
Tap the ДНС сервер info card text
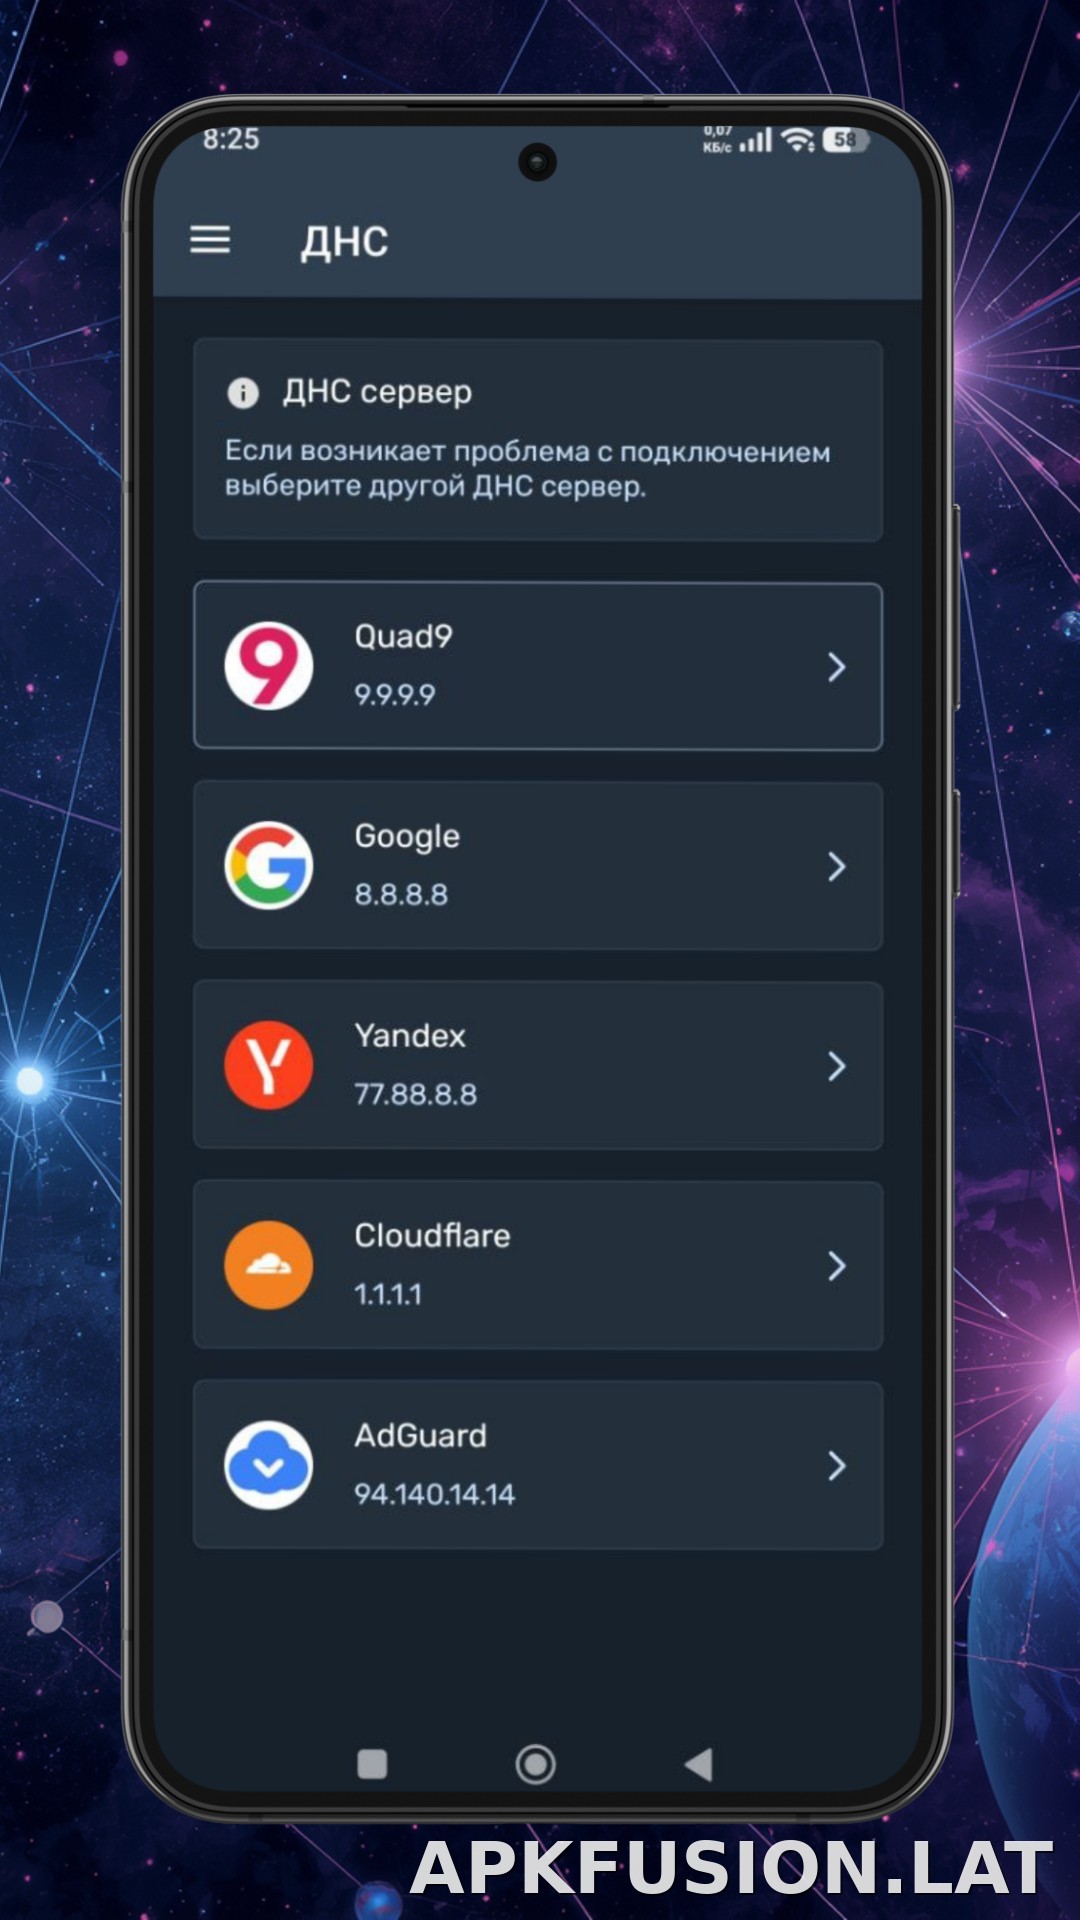pos(527,468)
